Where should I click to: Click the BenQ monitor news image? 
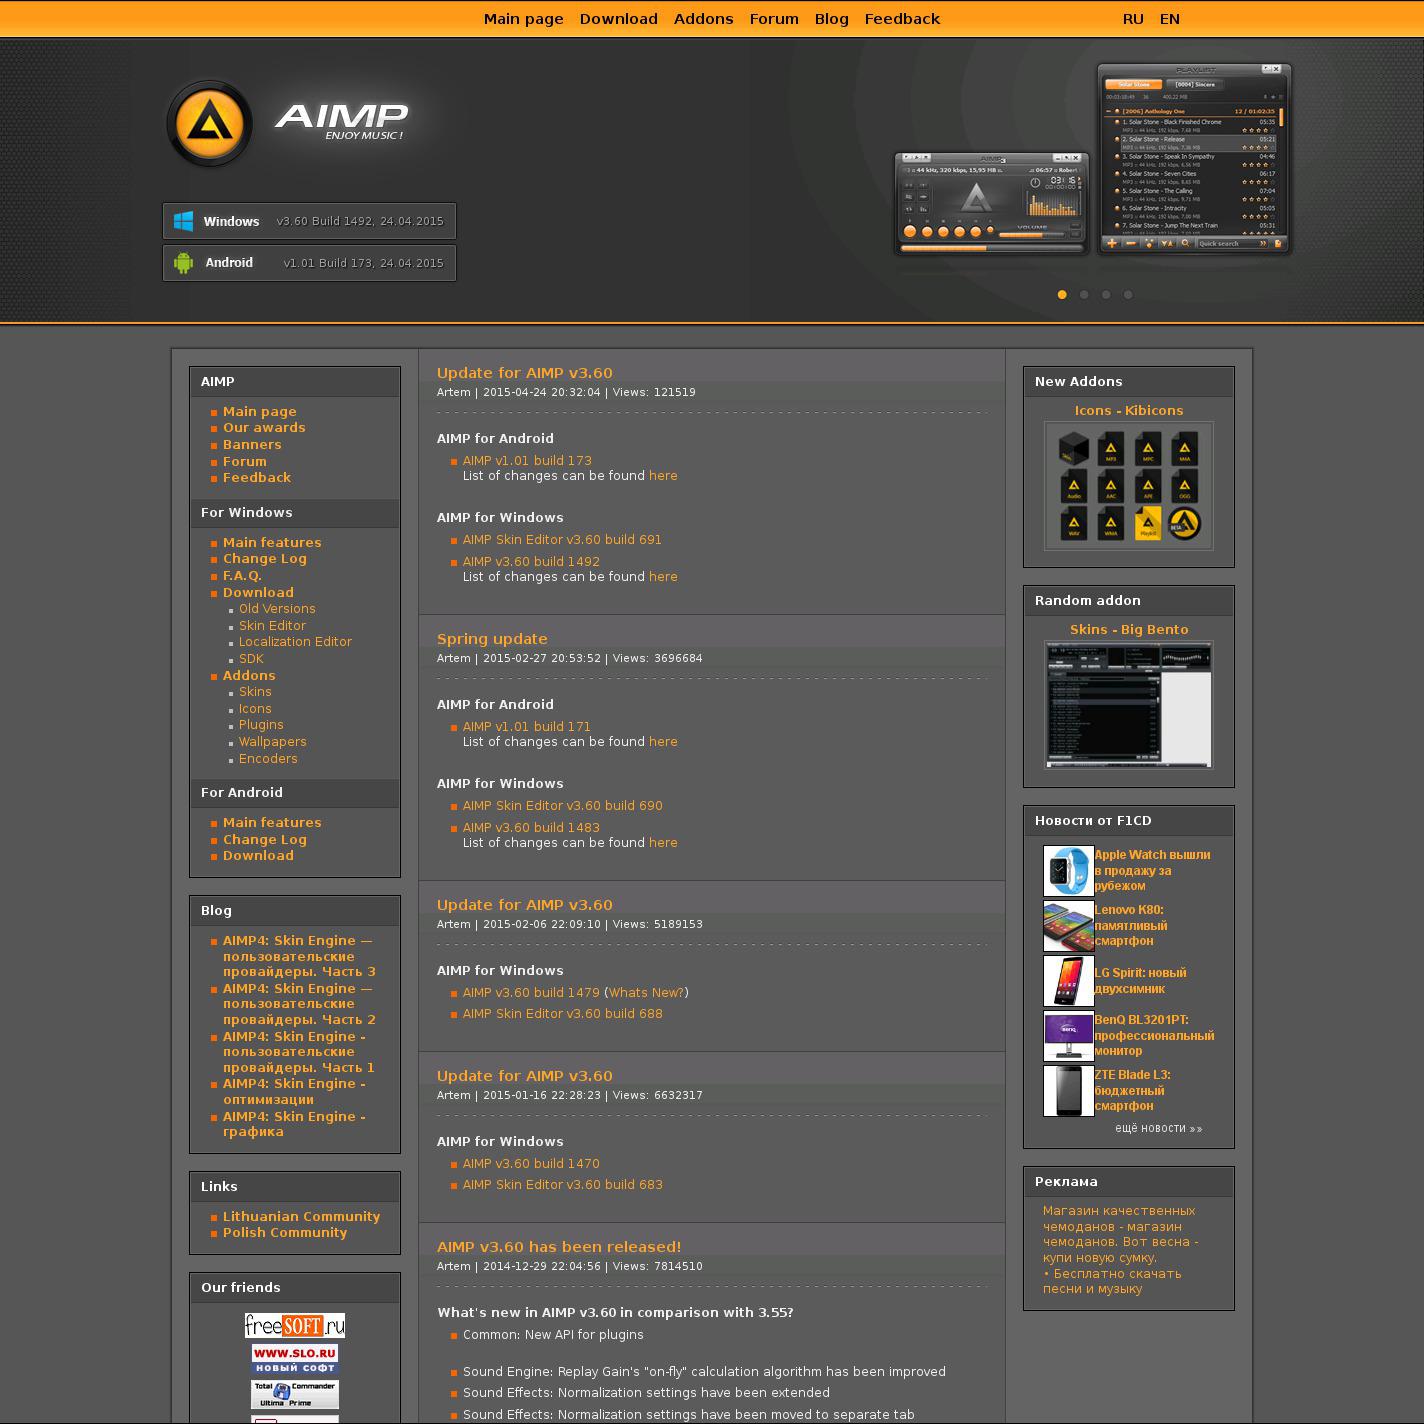[1067, 1036]
